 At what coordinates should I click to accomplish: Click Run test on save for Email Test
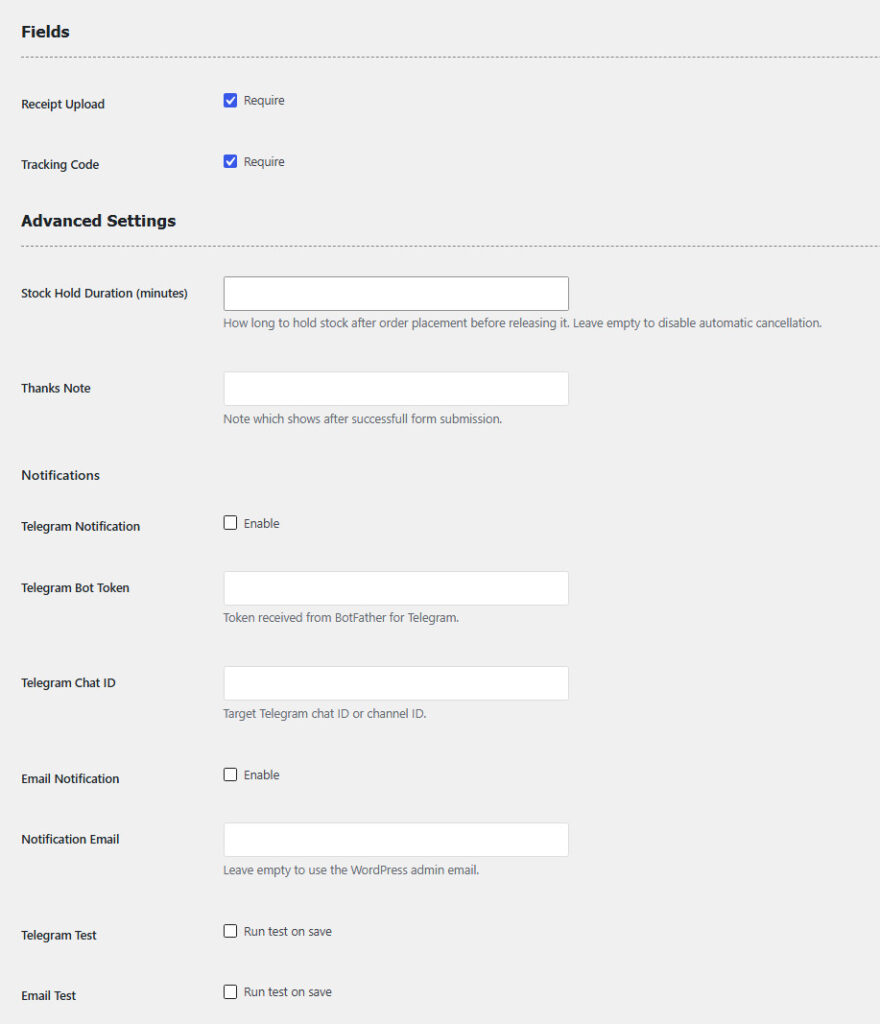287,992
